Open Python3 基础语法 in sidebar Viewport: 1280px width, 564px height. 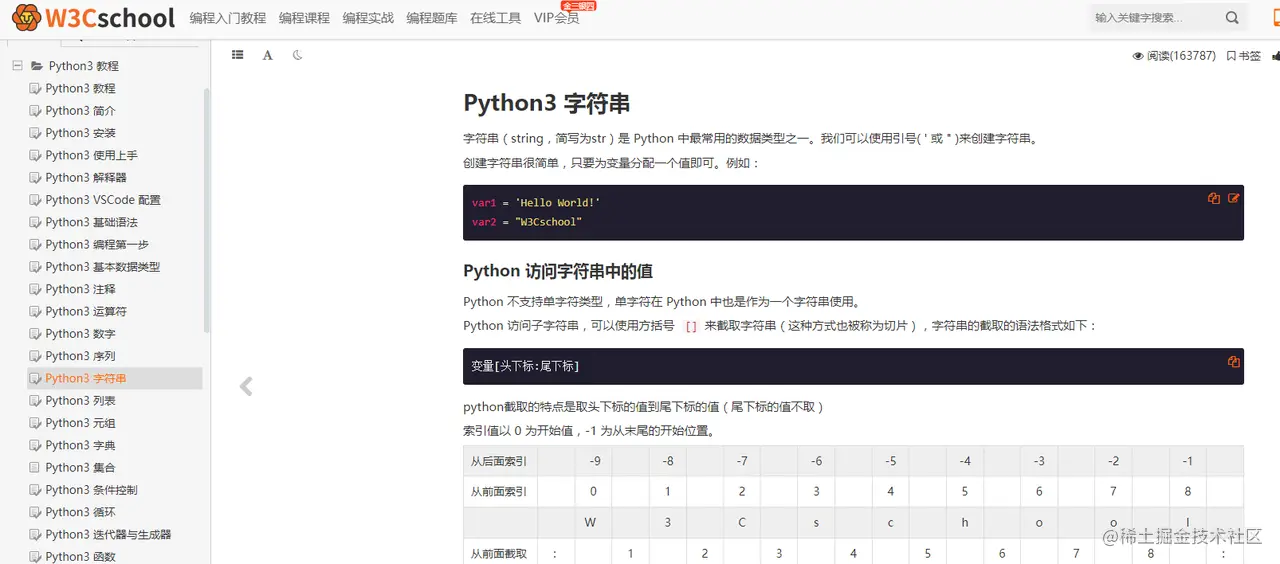(x=91, y=222)
